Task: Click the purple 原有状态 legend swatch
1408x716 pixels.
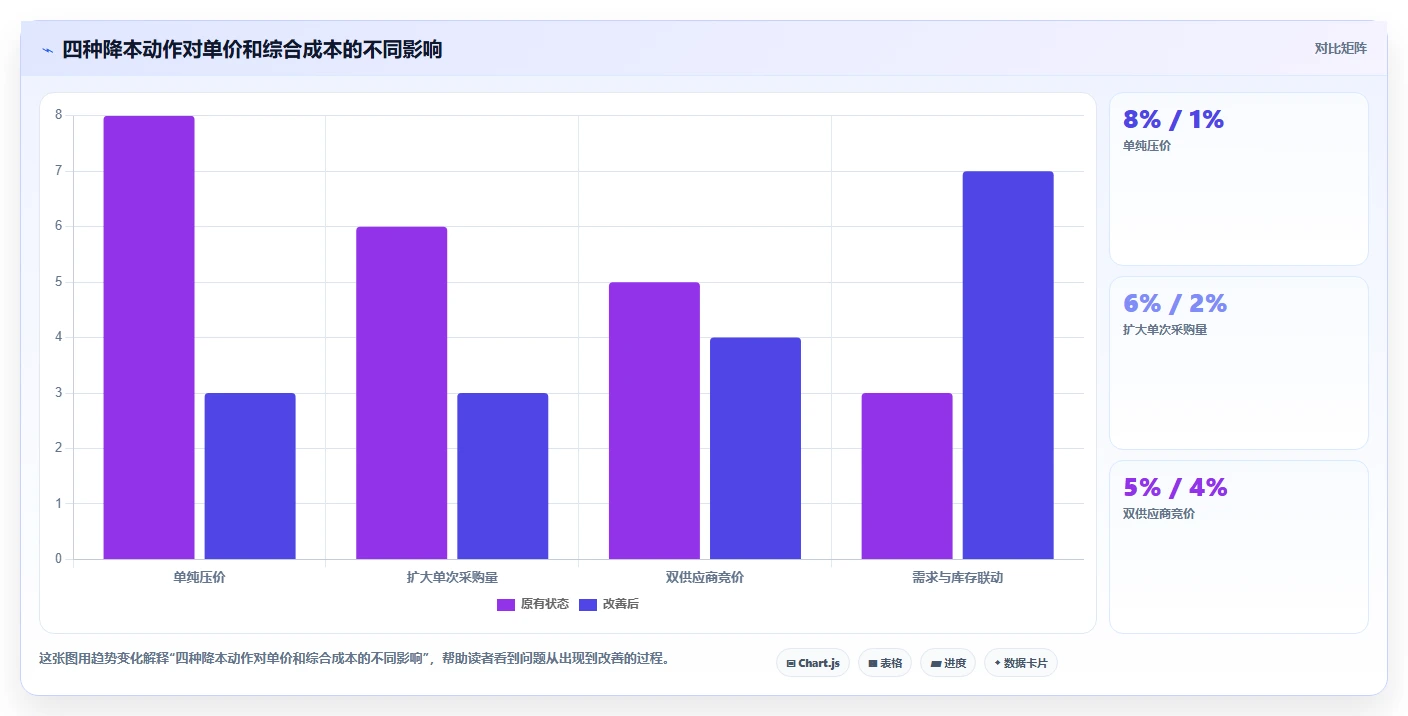Action: point(506,604)
